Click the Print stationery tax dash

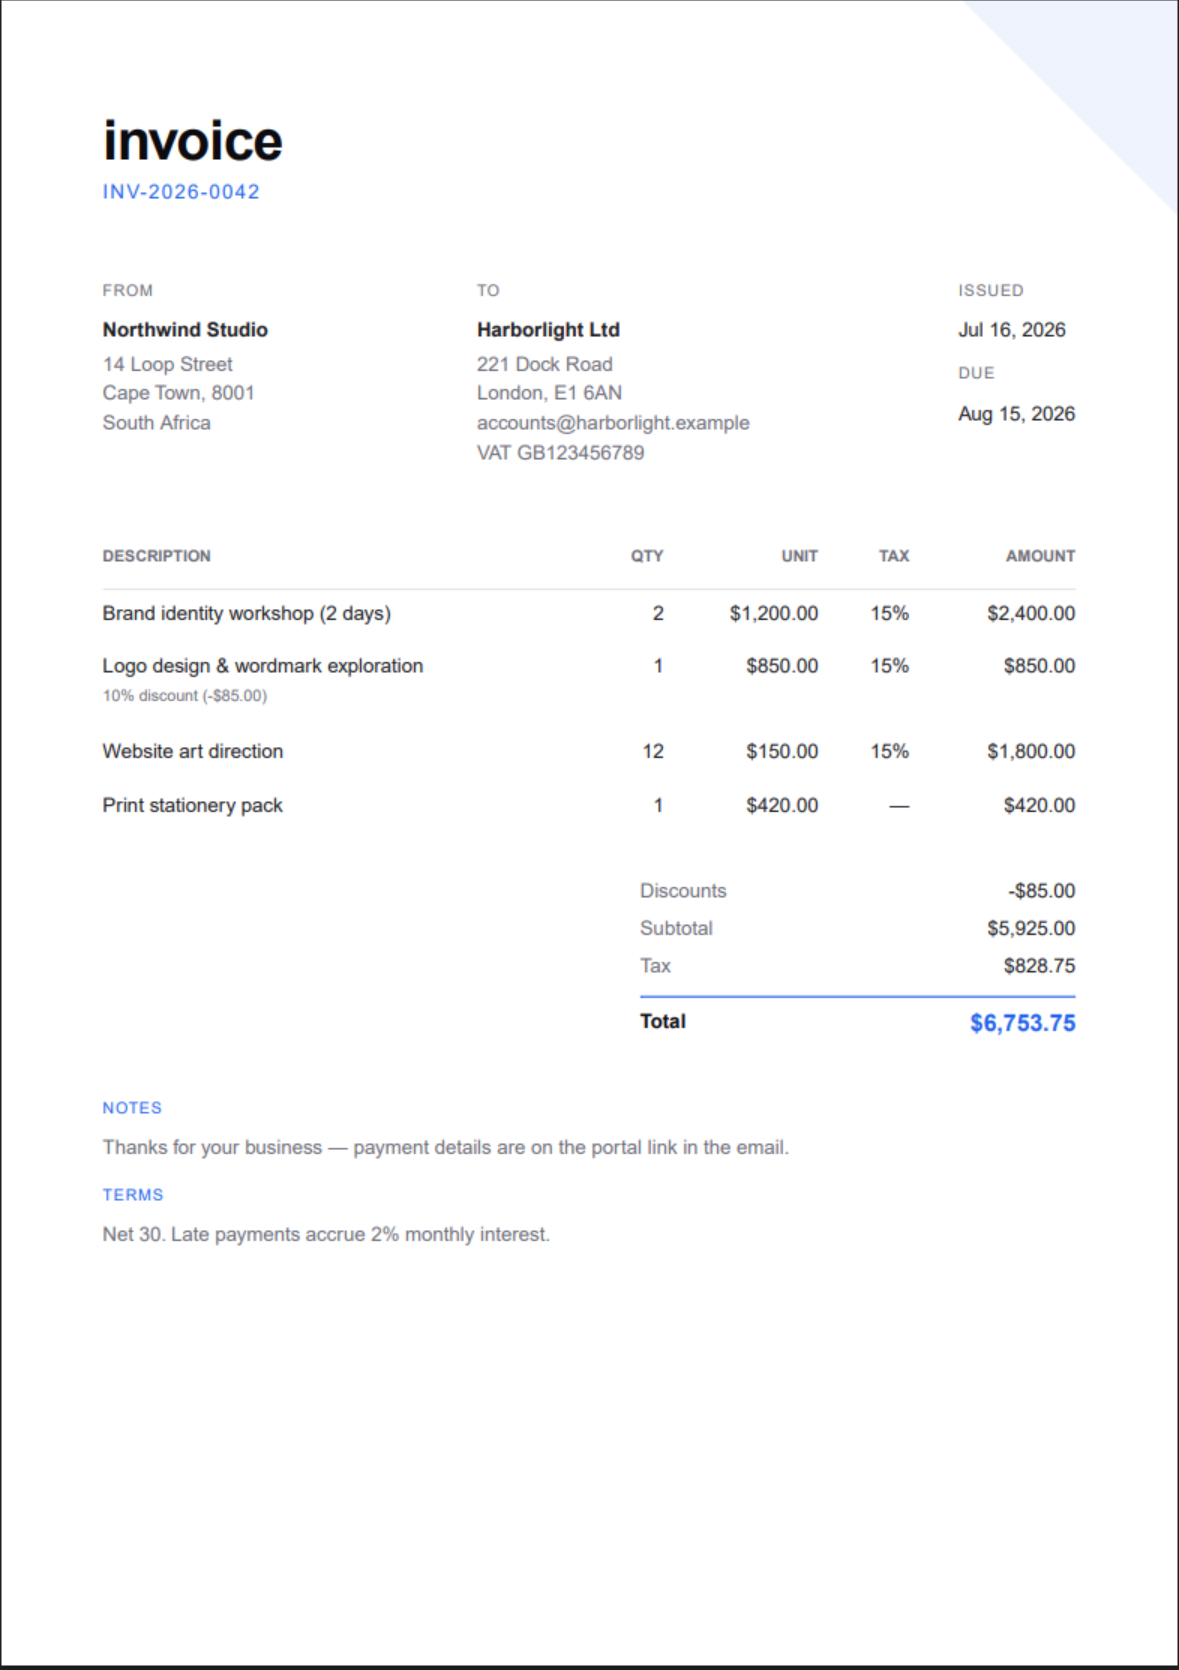[x=899, y=806]
